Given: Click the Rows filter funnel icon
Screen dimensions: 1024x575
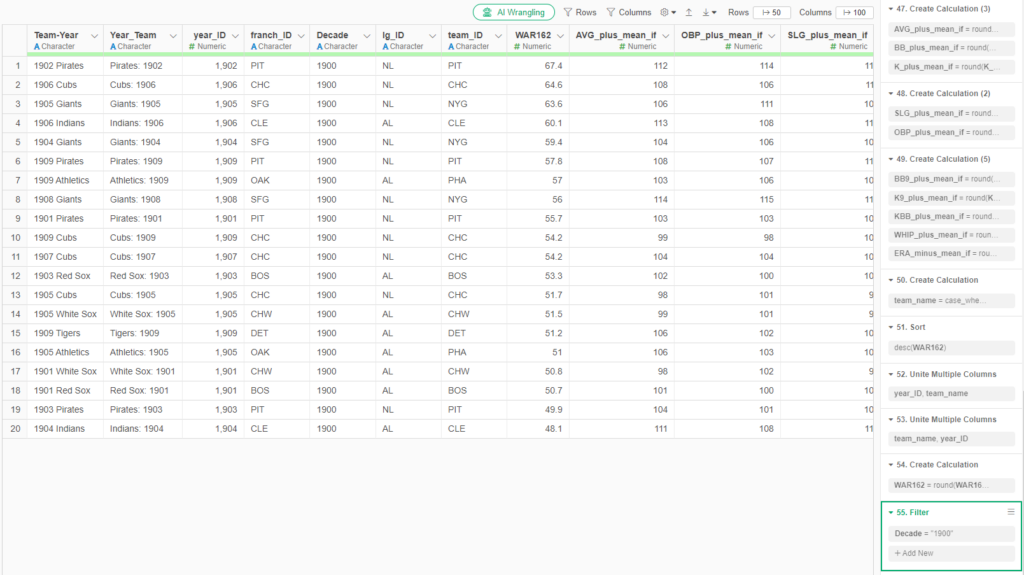Looking at the screenshot, I should pyautogui.click(x=568, y=13).
